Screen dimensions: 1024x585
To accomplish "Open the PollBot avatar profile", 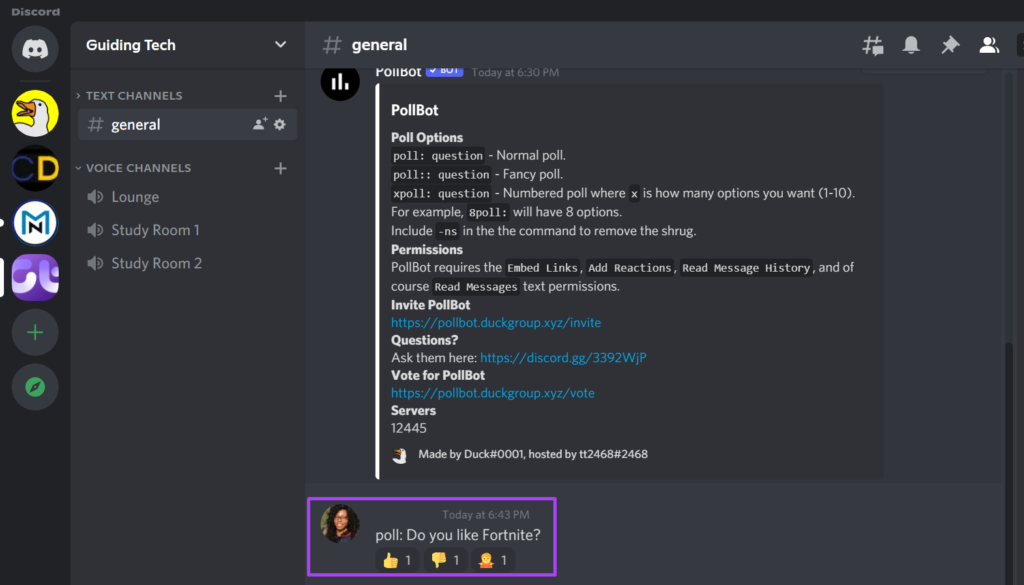I will click(340, 82).
